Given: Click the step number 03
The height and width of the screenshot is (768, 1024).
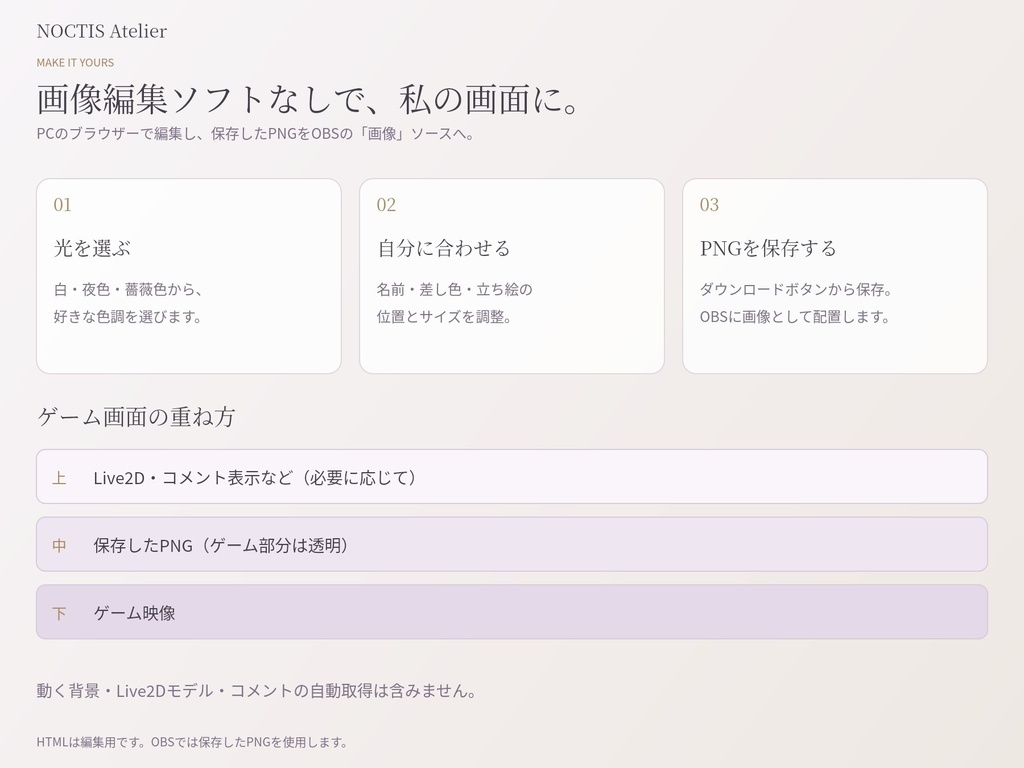Looking at the screenshot, I should [709, 205].
